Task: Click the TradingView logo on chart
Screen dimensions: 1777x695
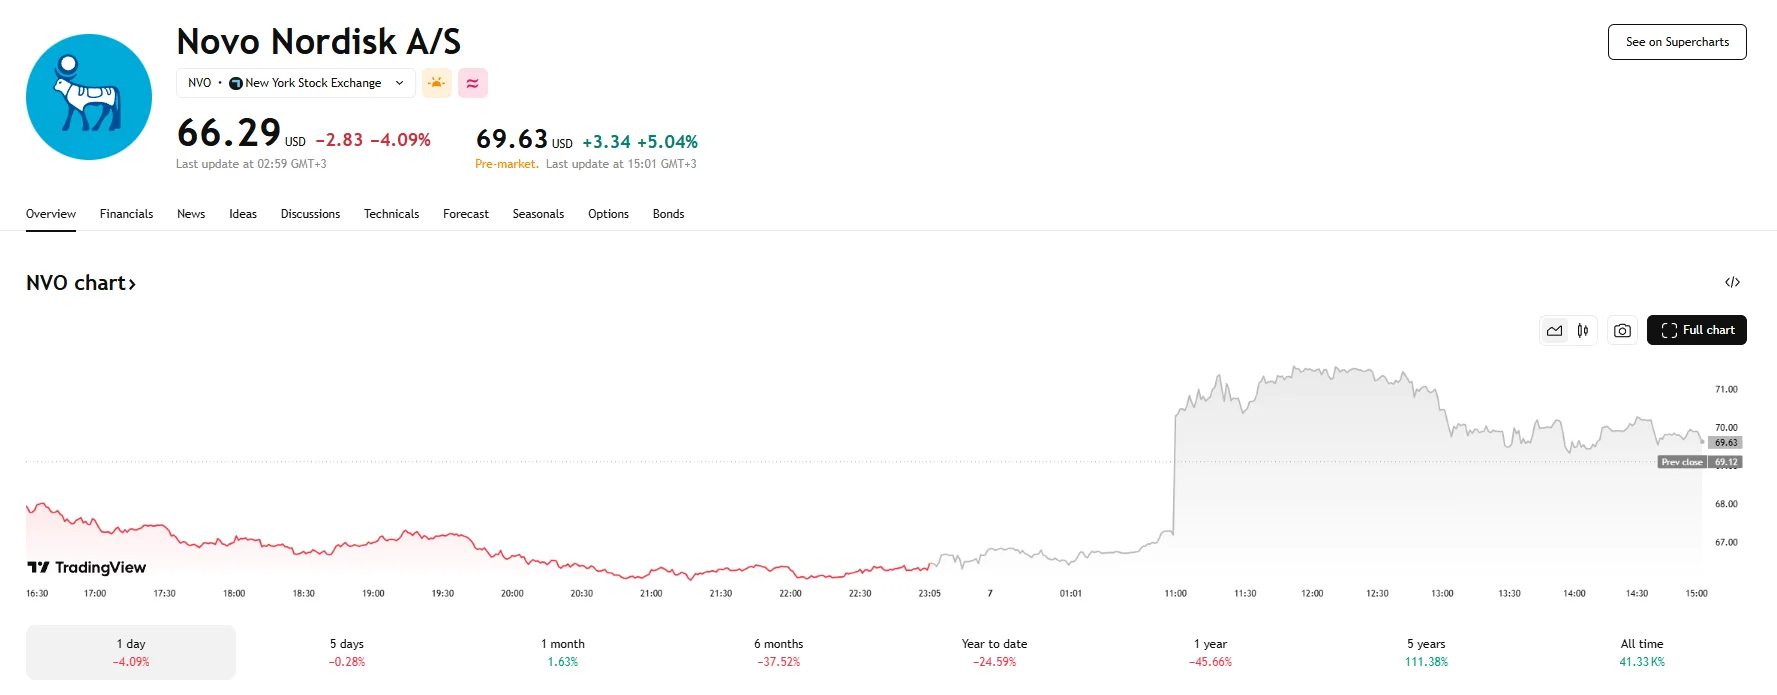Action: click(87, 567)
